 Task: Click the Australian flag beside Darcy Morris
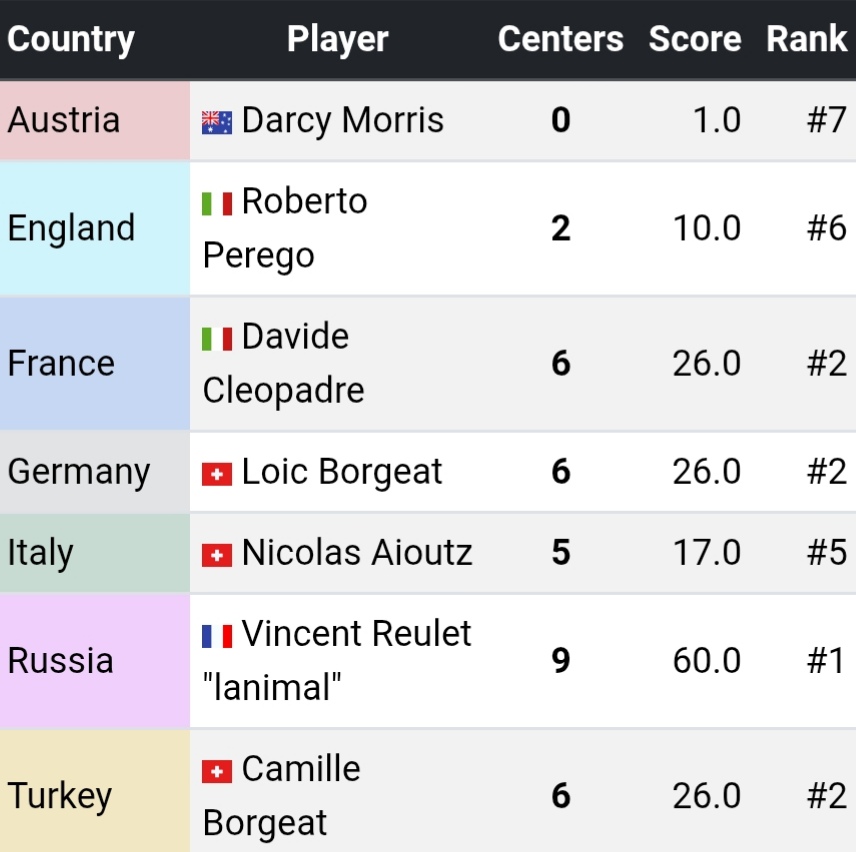217,122
